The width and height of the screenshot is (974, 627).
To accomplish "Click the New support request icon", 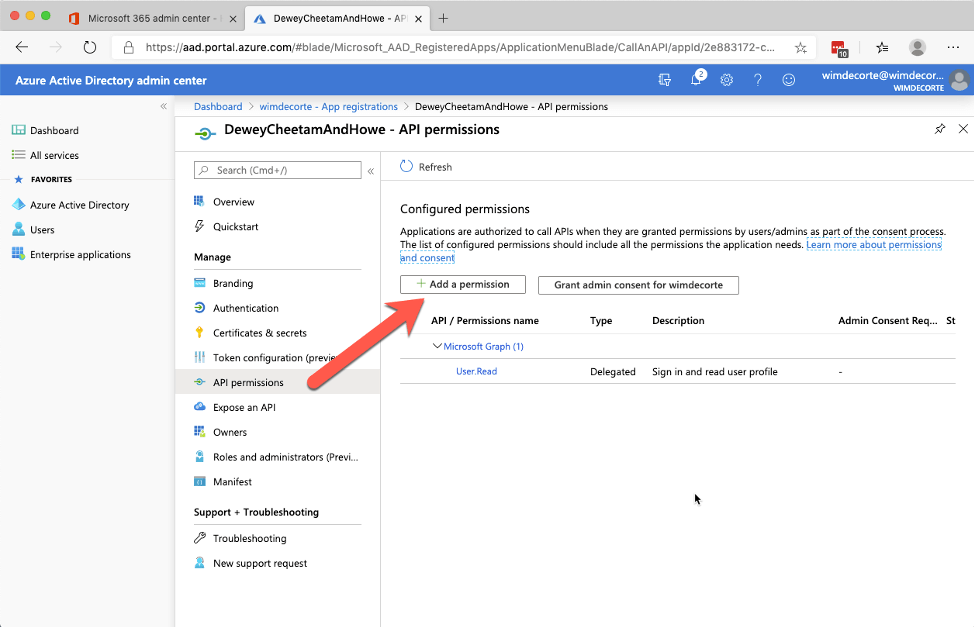I will (199, 563).
